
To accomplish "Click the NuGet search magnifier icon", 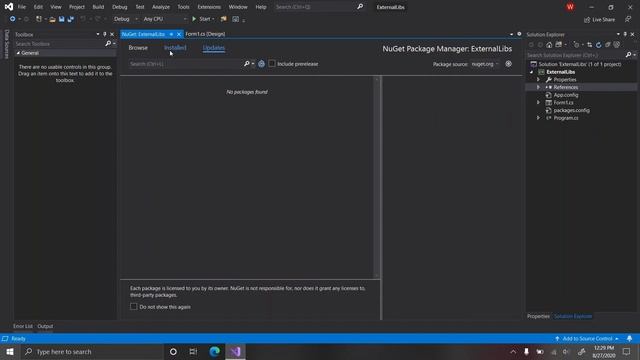I will click(247, 64).
